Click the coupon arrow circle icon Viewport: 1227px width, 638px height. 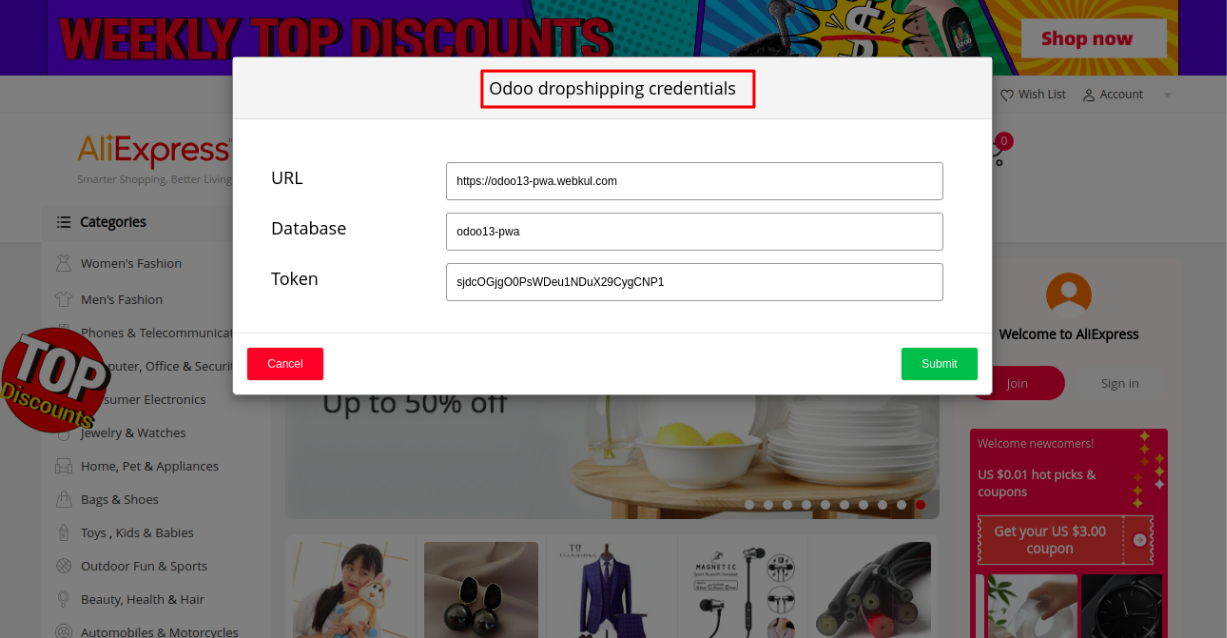[x=1140, y=540]
